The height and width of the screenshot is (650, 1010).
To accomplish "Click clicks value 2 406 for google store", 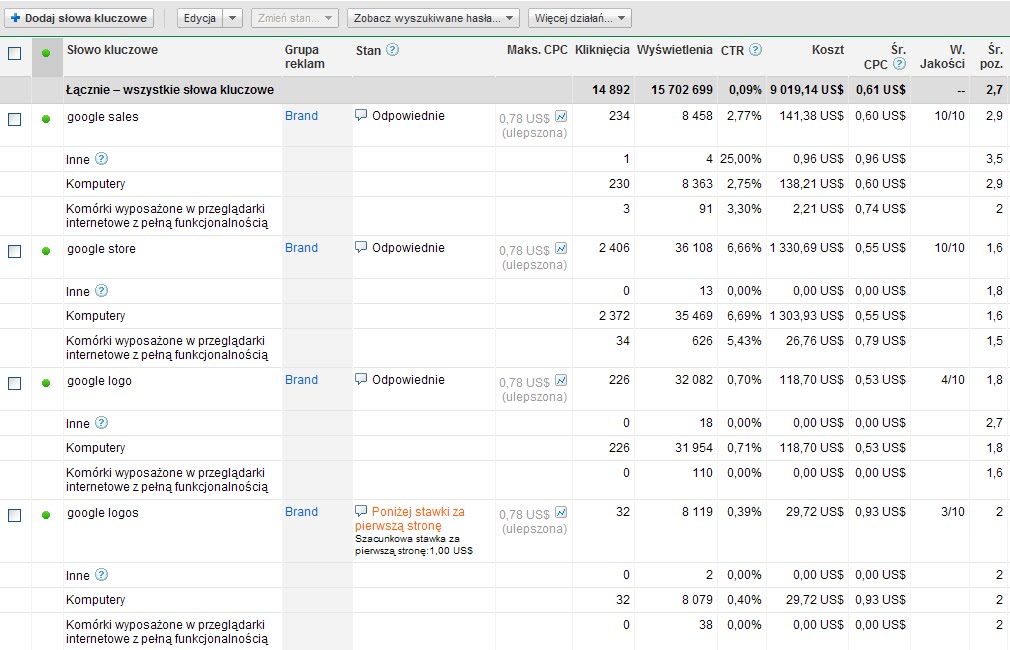I will click(614, 247).
